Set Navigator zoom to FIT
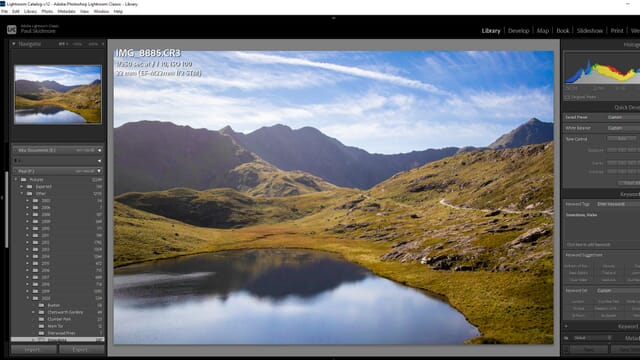The height and width of the screenshot is (360, 640). click(x=62, y=44)
